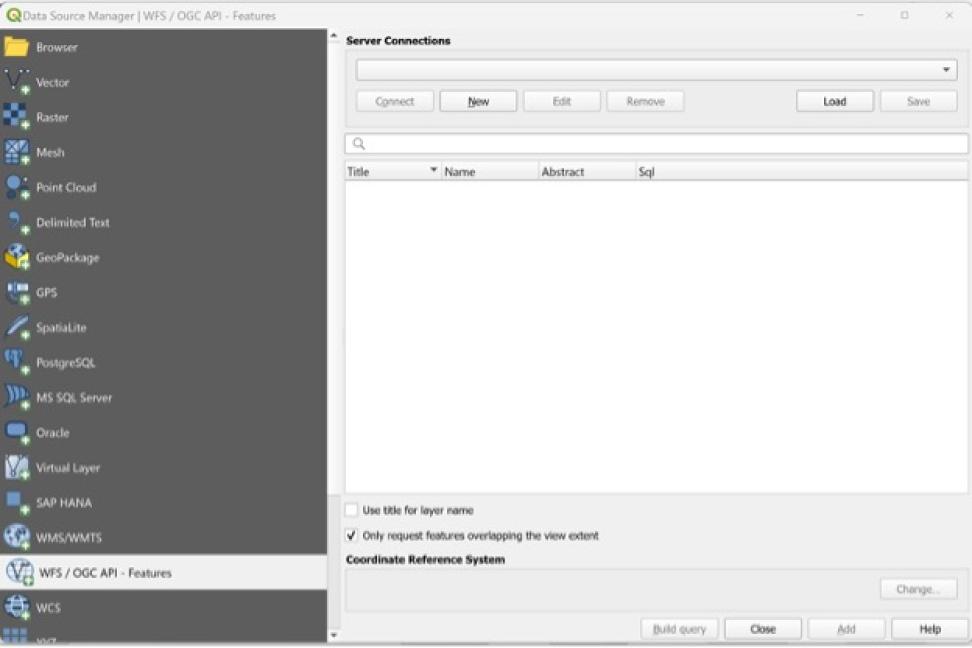Screen dimensions: 972x648
Task: Select the SAP HANA icon
Action: tap(17, 502)
